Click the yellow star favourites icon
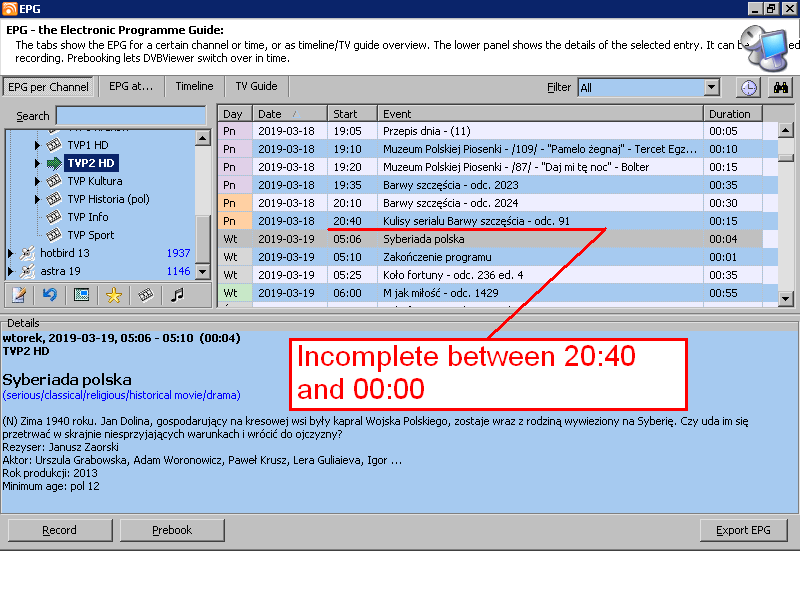The width and height of the screenshot is (800, 600). (x=114, y=295)
